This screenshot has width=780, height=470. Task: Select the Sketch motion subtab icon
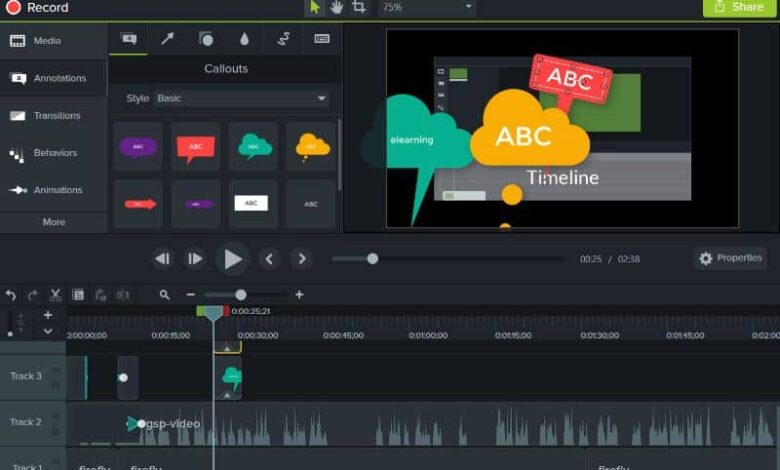pyautogui.click(x=283, y=39)
